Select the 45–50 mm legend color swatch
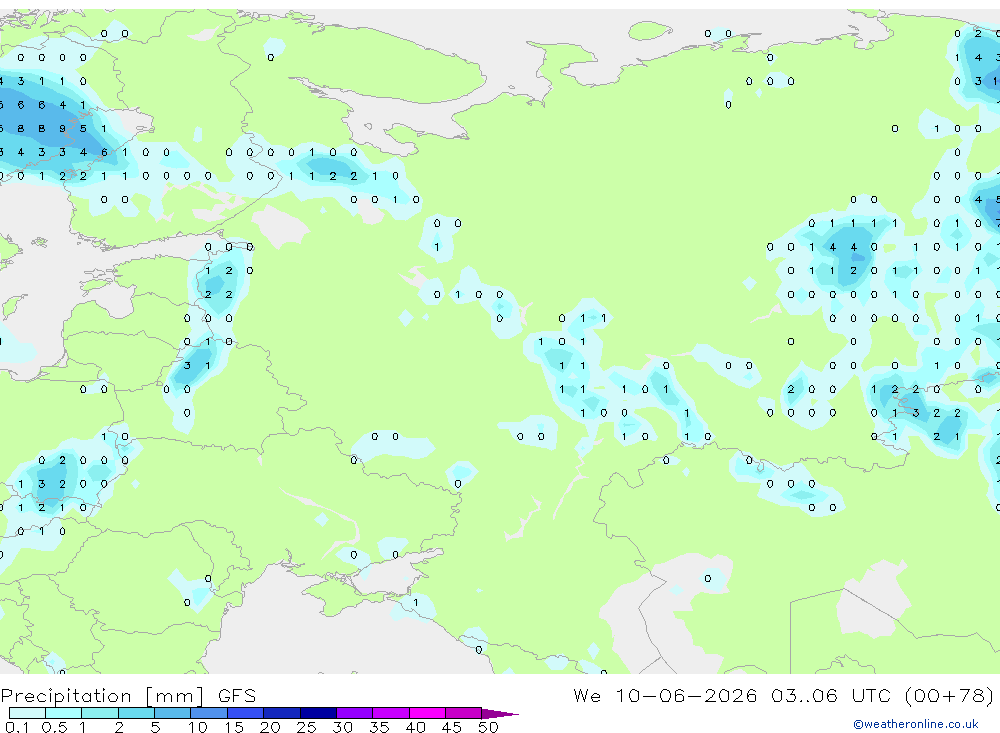Image resolution: width=1000 pixels, height=733 pixels. (464, 713)
